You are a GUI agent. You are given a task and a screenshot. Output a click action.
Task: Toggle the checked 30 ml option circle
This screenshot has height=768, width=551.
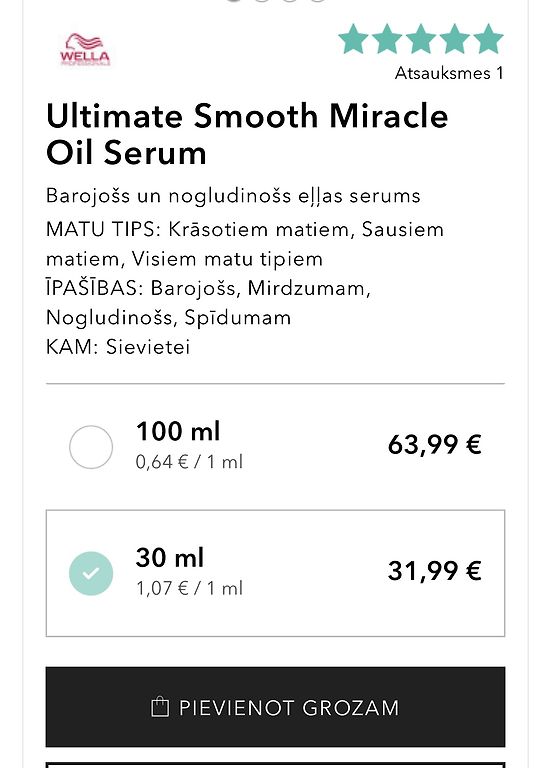pos(91,573)
